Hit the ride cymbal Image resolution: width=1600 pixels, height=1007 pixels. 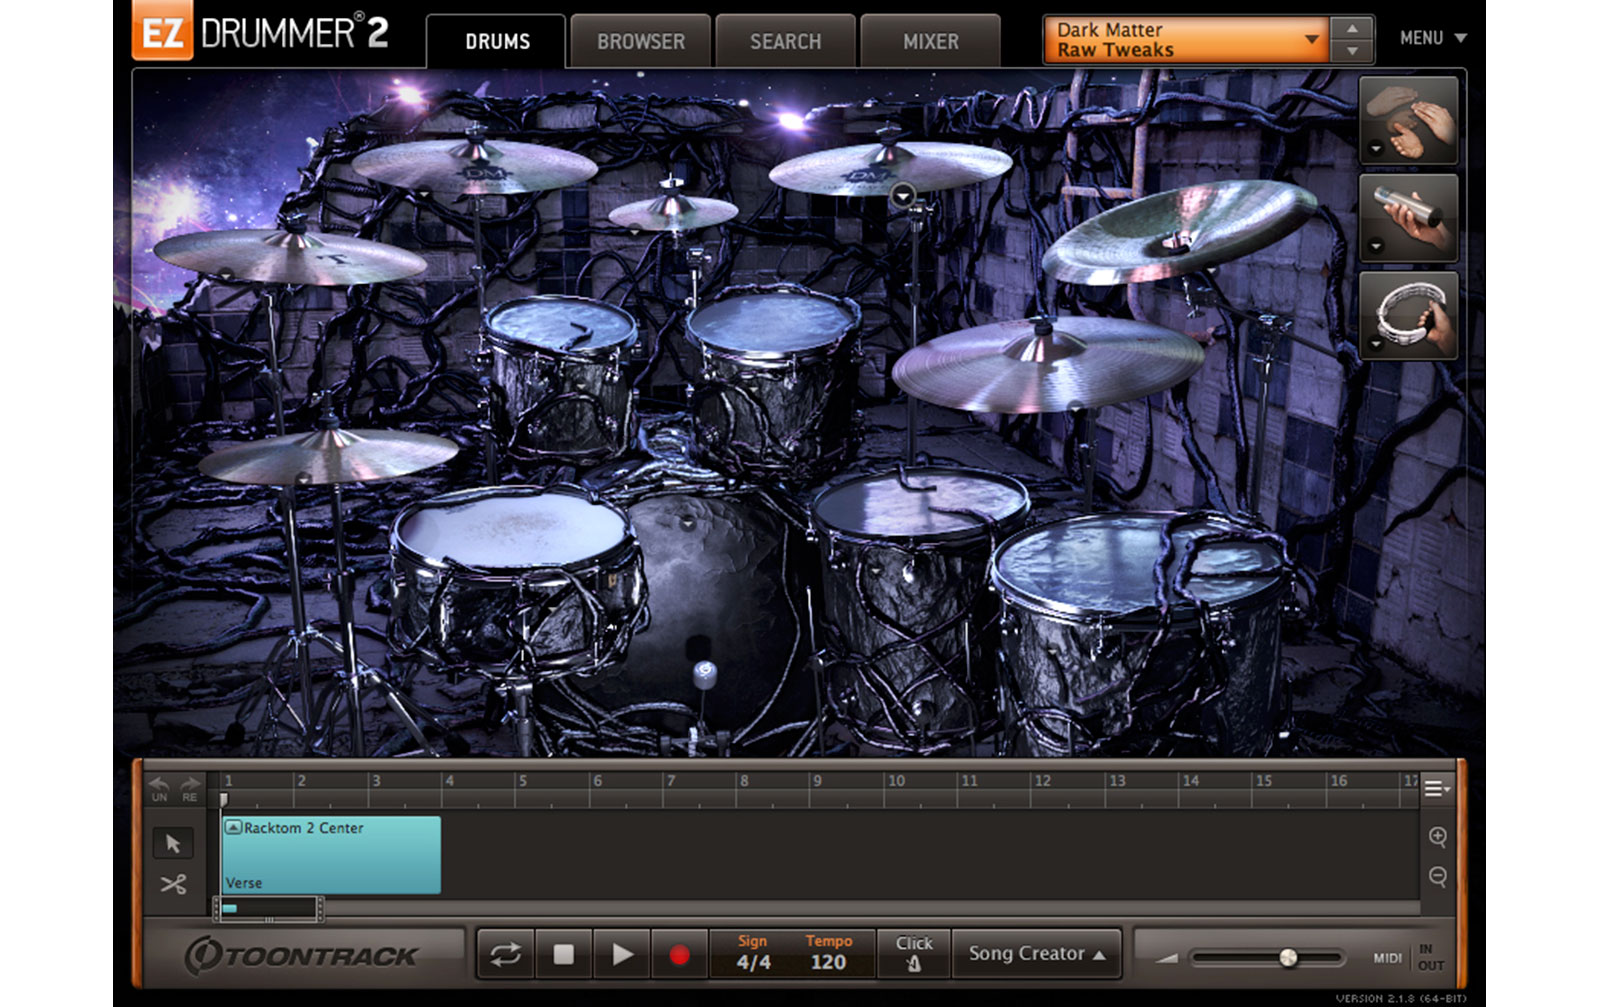[1047, 363]
